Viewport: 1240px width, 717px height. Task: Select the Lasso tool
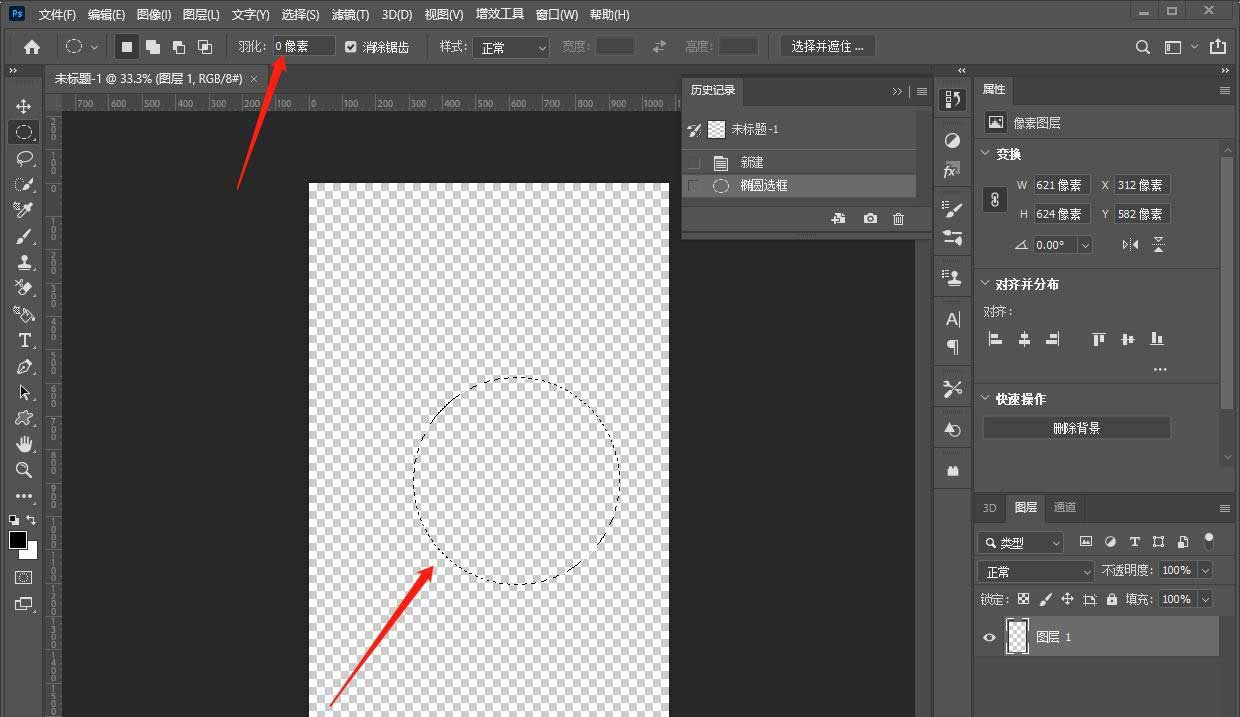coord(24,158)
